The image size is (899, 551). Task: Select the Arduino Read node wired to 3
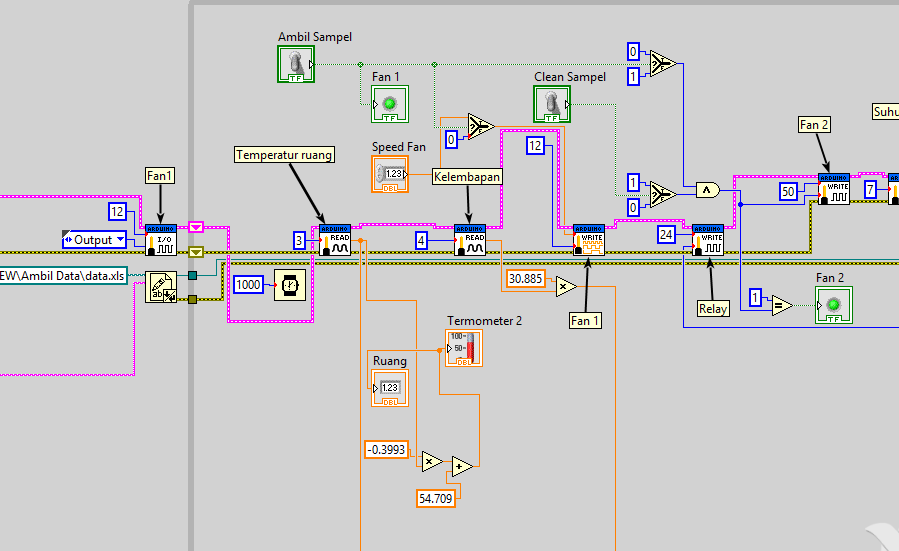click(335, 240)
